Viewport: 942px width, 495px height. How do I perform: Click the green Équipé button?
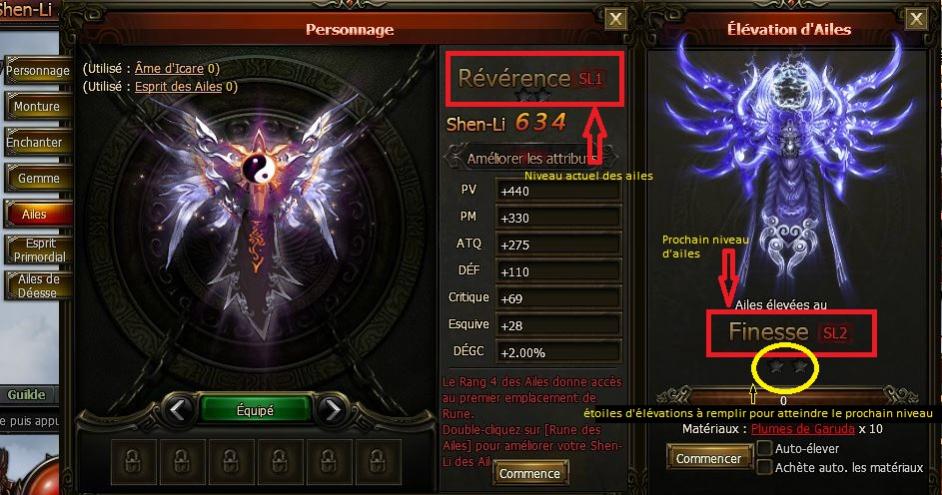(255, 410)
